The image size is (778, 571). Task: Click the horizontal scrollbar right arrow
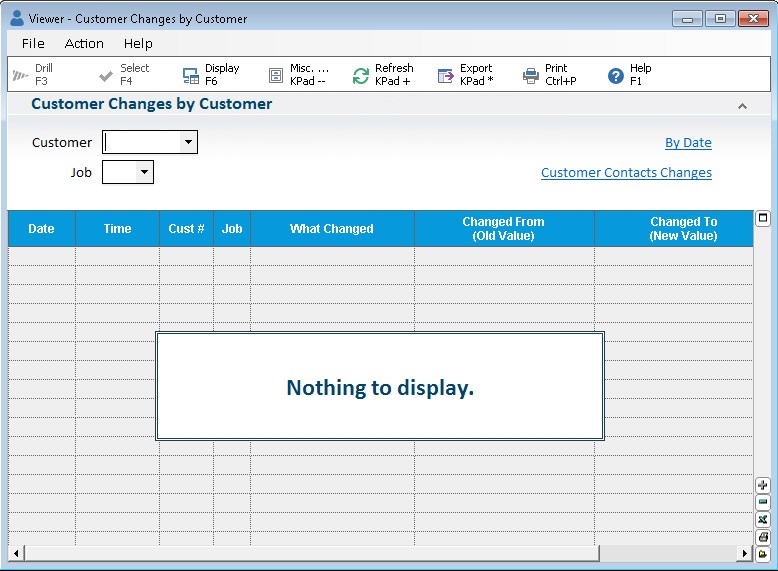point(744,553)
